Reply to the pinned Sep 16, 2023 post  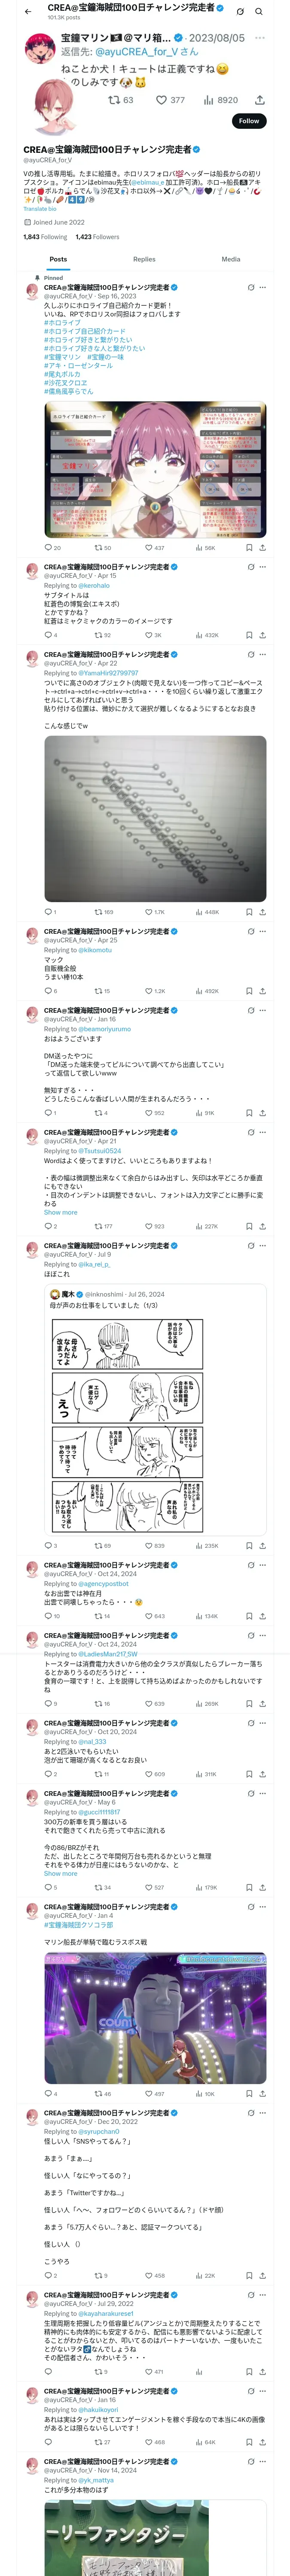(48, 548)
